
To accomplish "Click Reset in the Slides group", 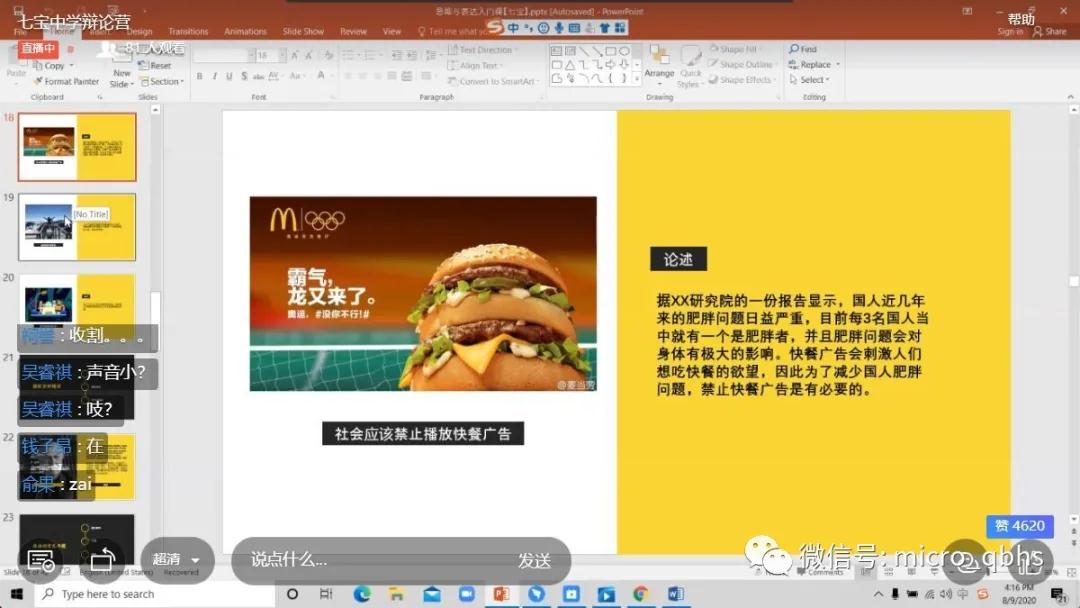I will [155, 65].
